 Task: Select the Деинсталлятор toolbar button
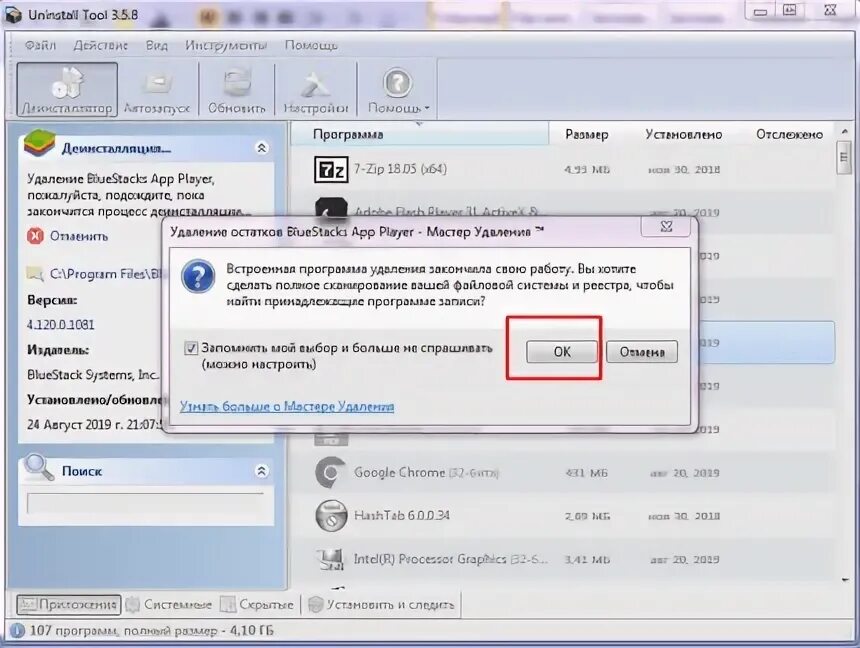[67, 89]
